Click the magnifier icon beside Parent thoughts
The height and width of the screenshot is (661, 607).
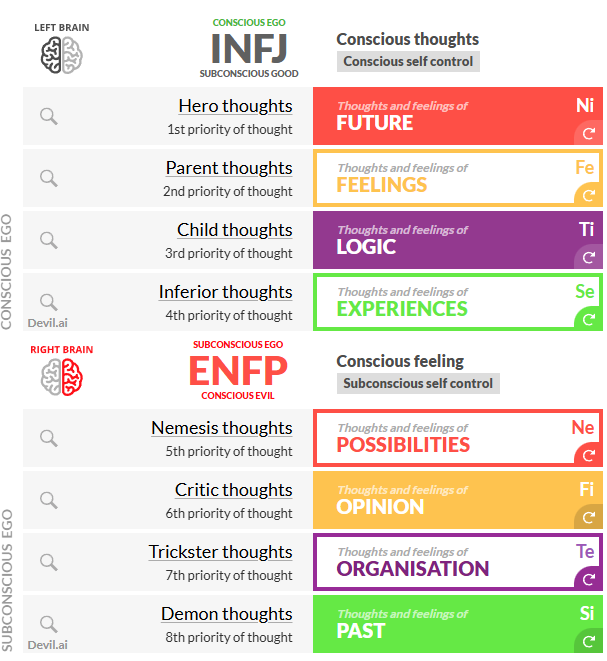tap(49, 178)
